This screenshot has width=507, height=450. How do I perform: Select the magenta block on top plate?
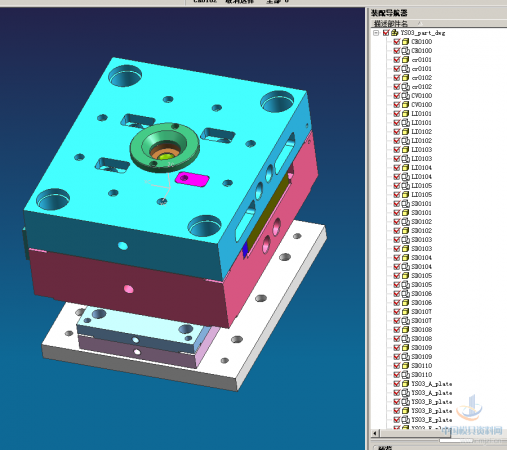pos(192,179)
